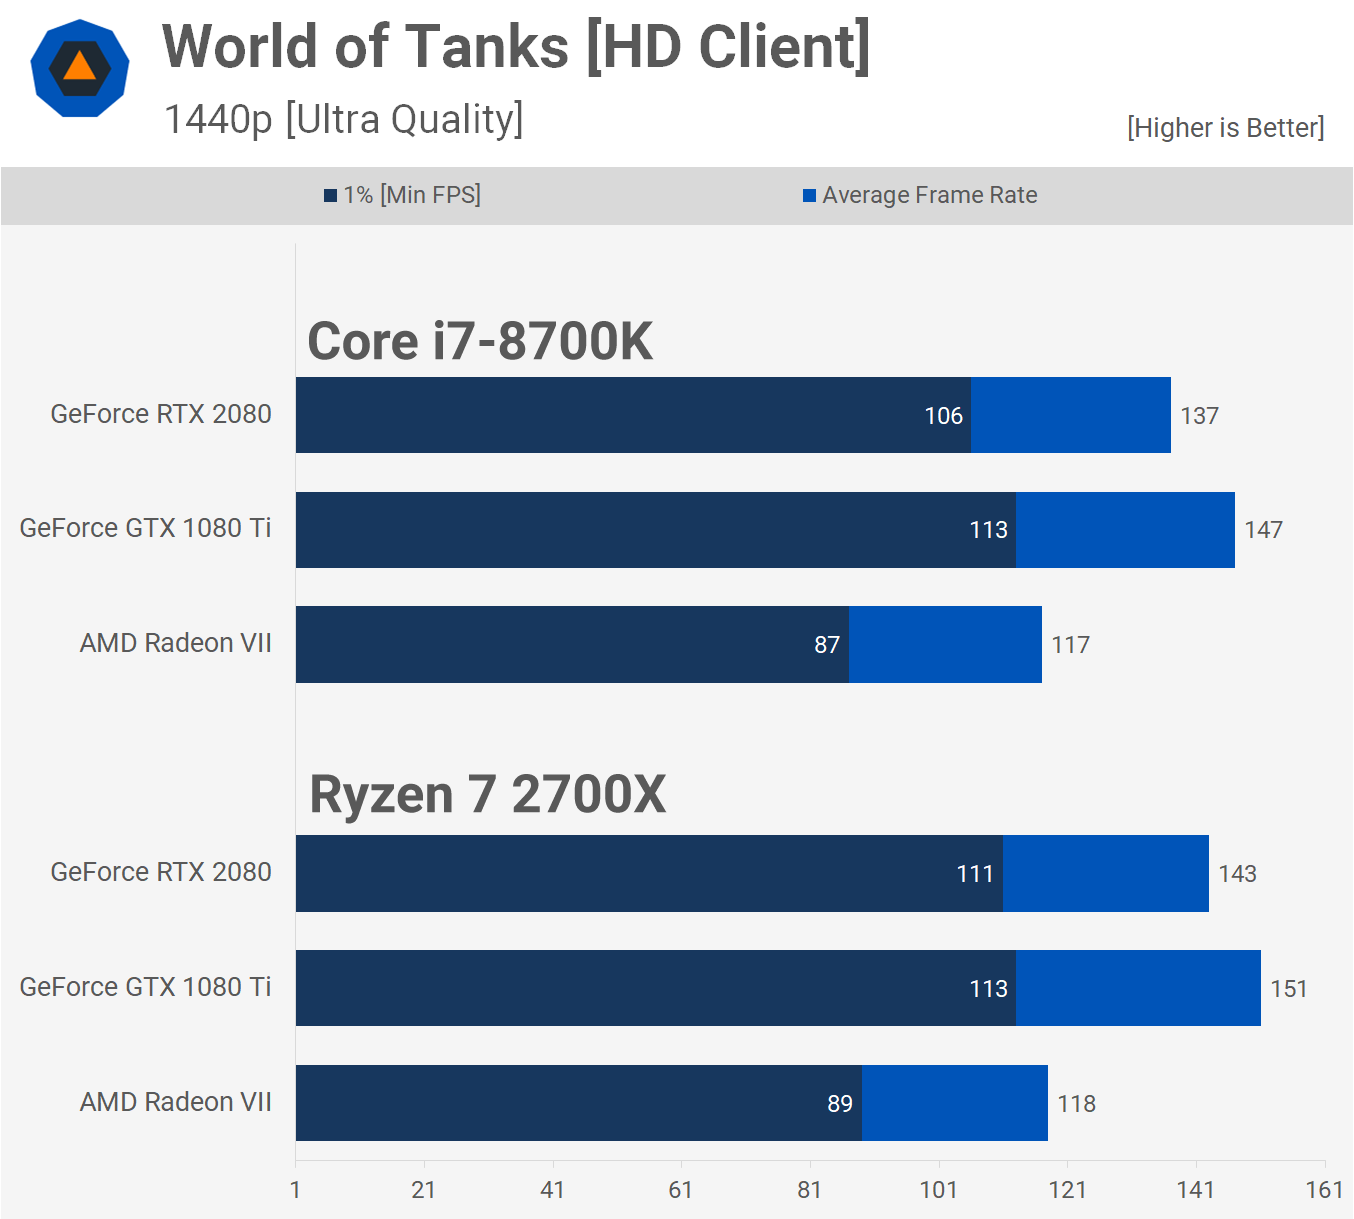
Task: Click the dark 1% [Min FPS] legend swatch
Action: point(330,196)
